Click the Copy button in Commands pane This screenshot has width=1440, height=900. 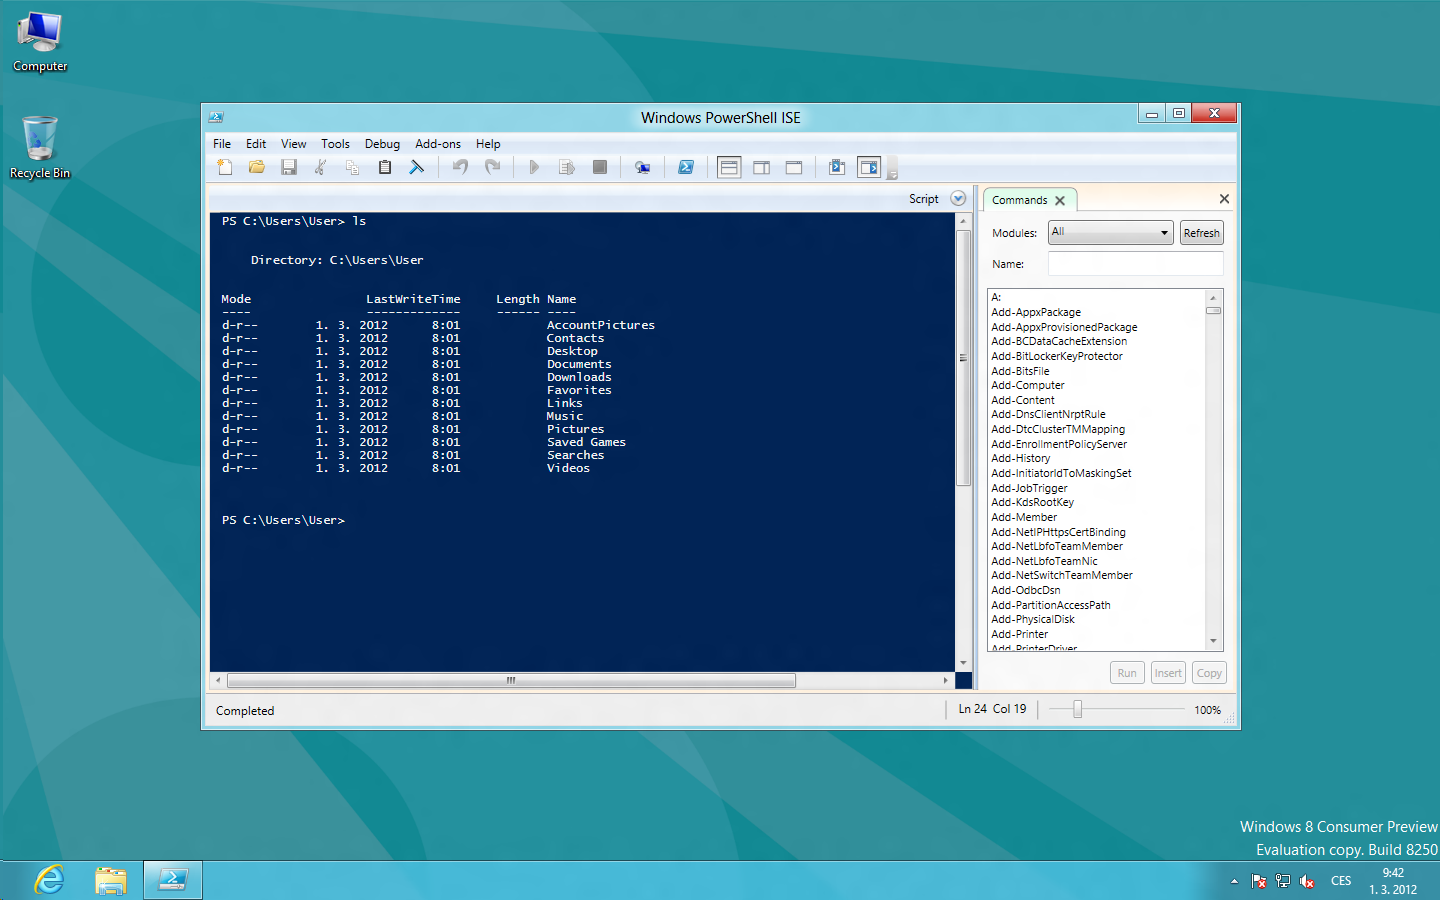tap(1209, 673)
